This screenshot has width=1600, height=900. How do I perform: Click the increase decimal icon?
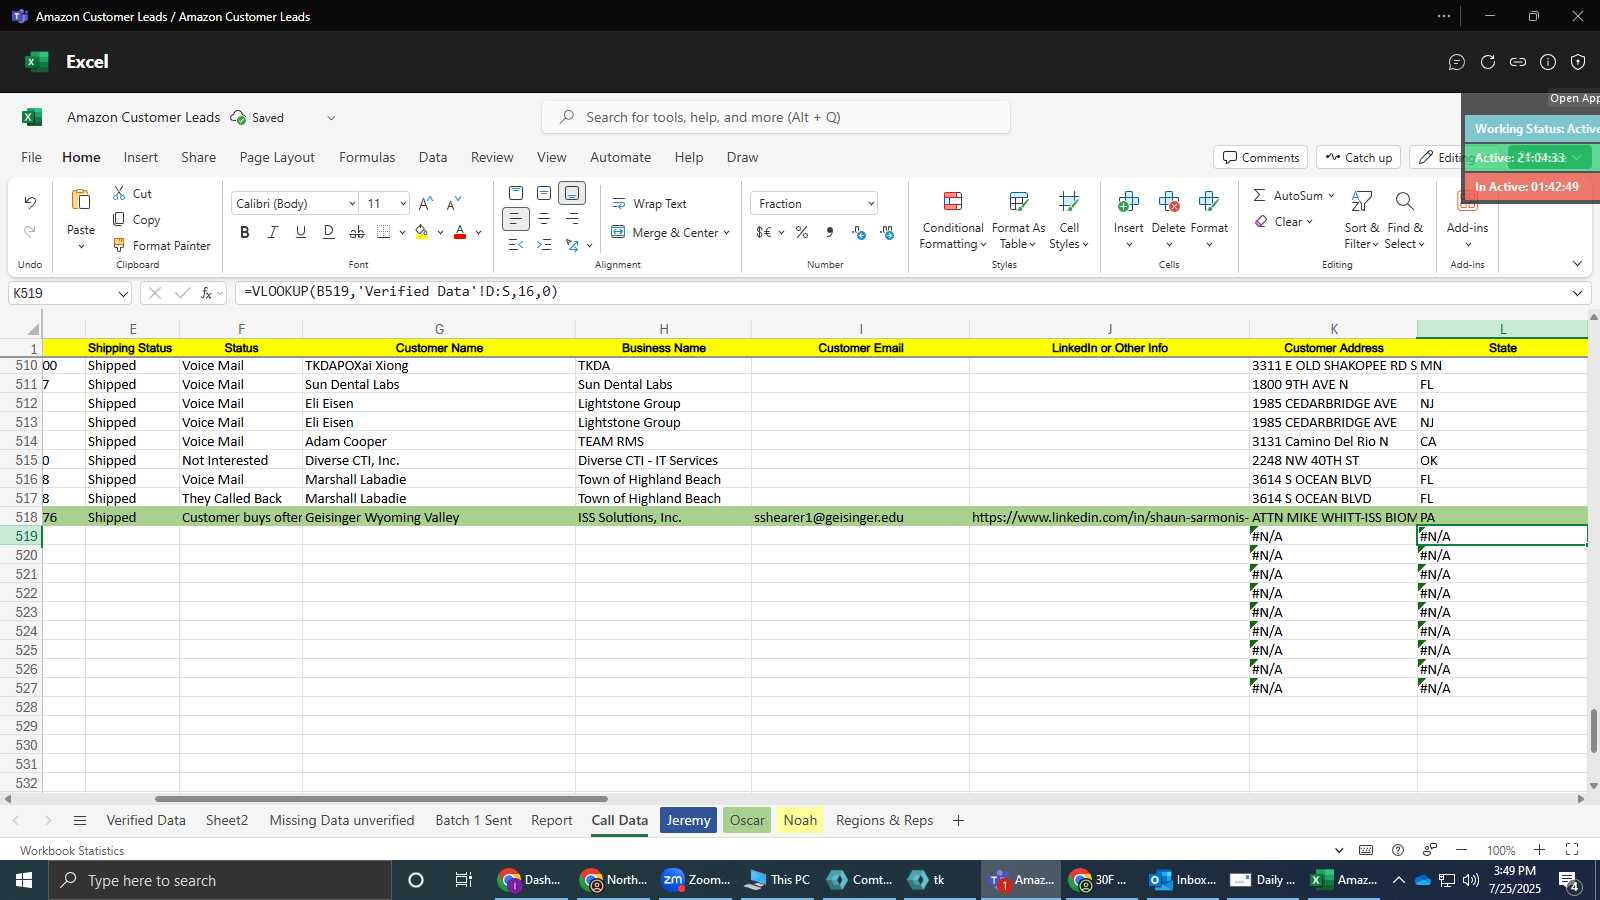[859, 232]
